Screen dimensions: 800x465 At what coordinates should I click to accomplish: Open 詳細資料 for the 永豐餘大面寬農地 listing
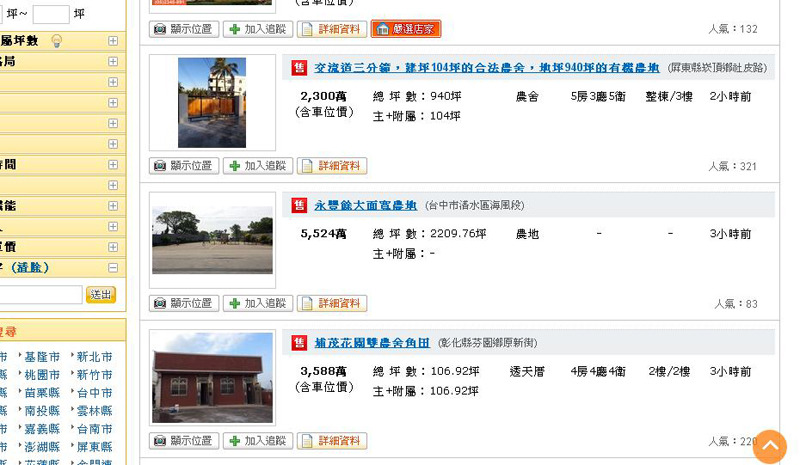coord(332,303)
